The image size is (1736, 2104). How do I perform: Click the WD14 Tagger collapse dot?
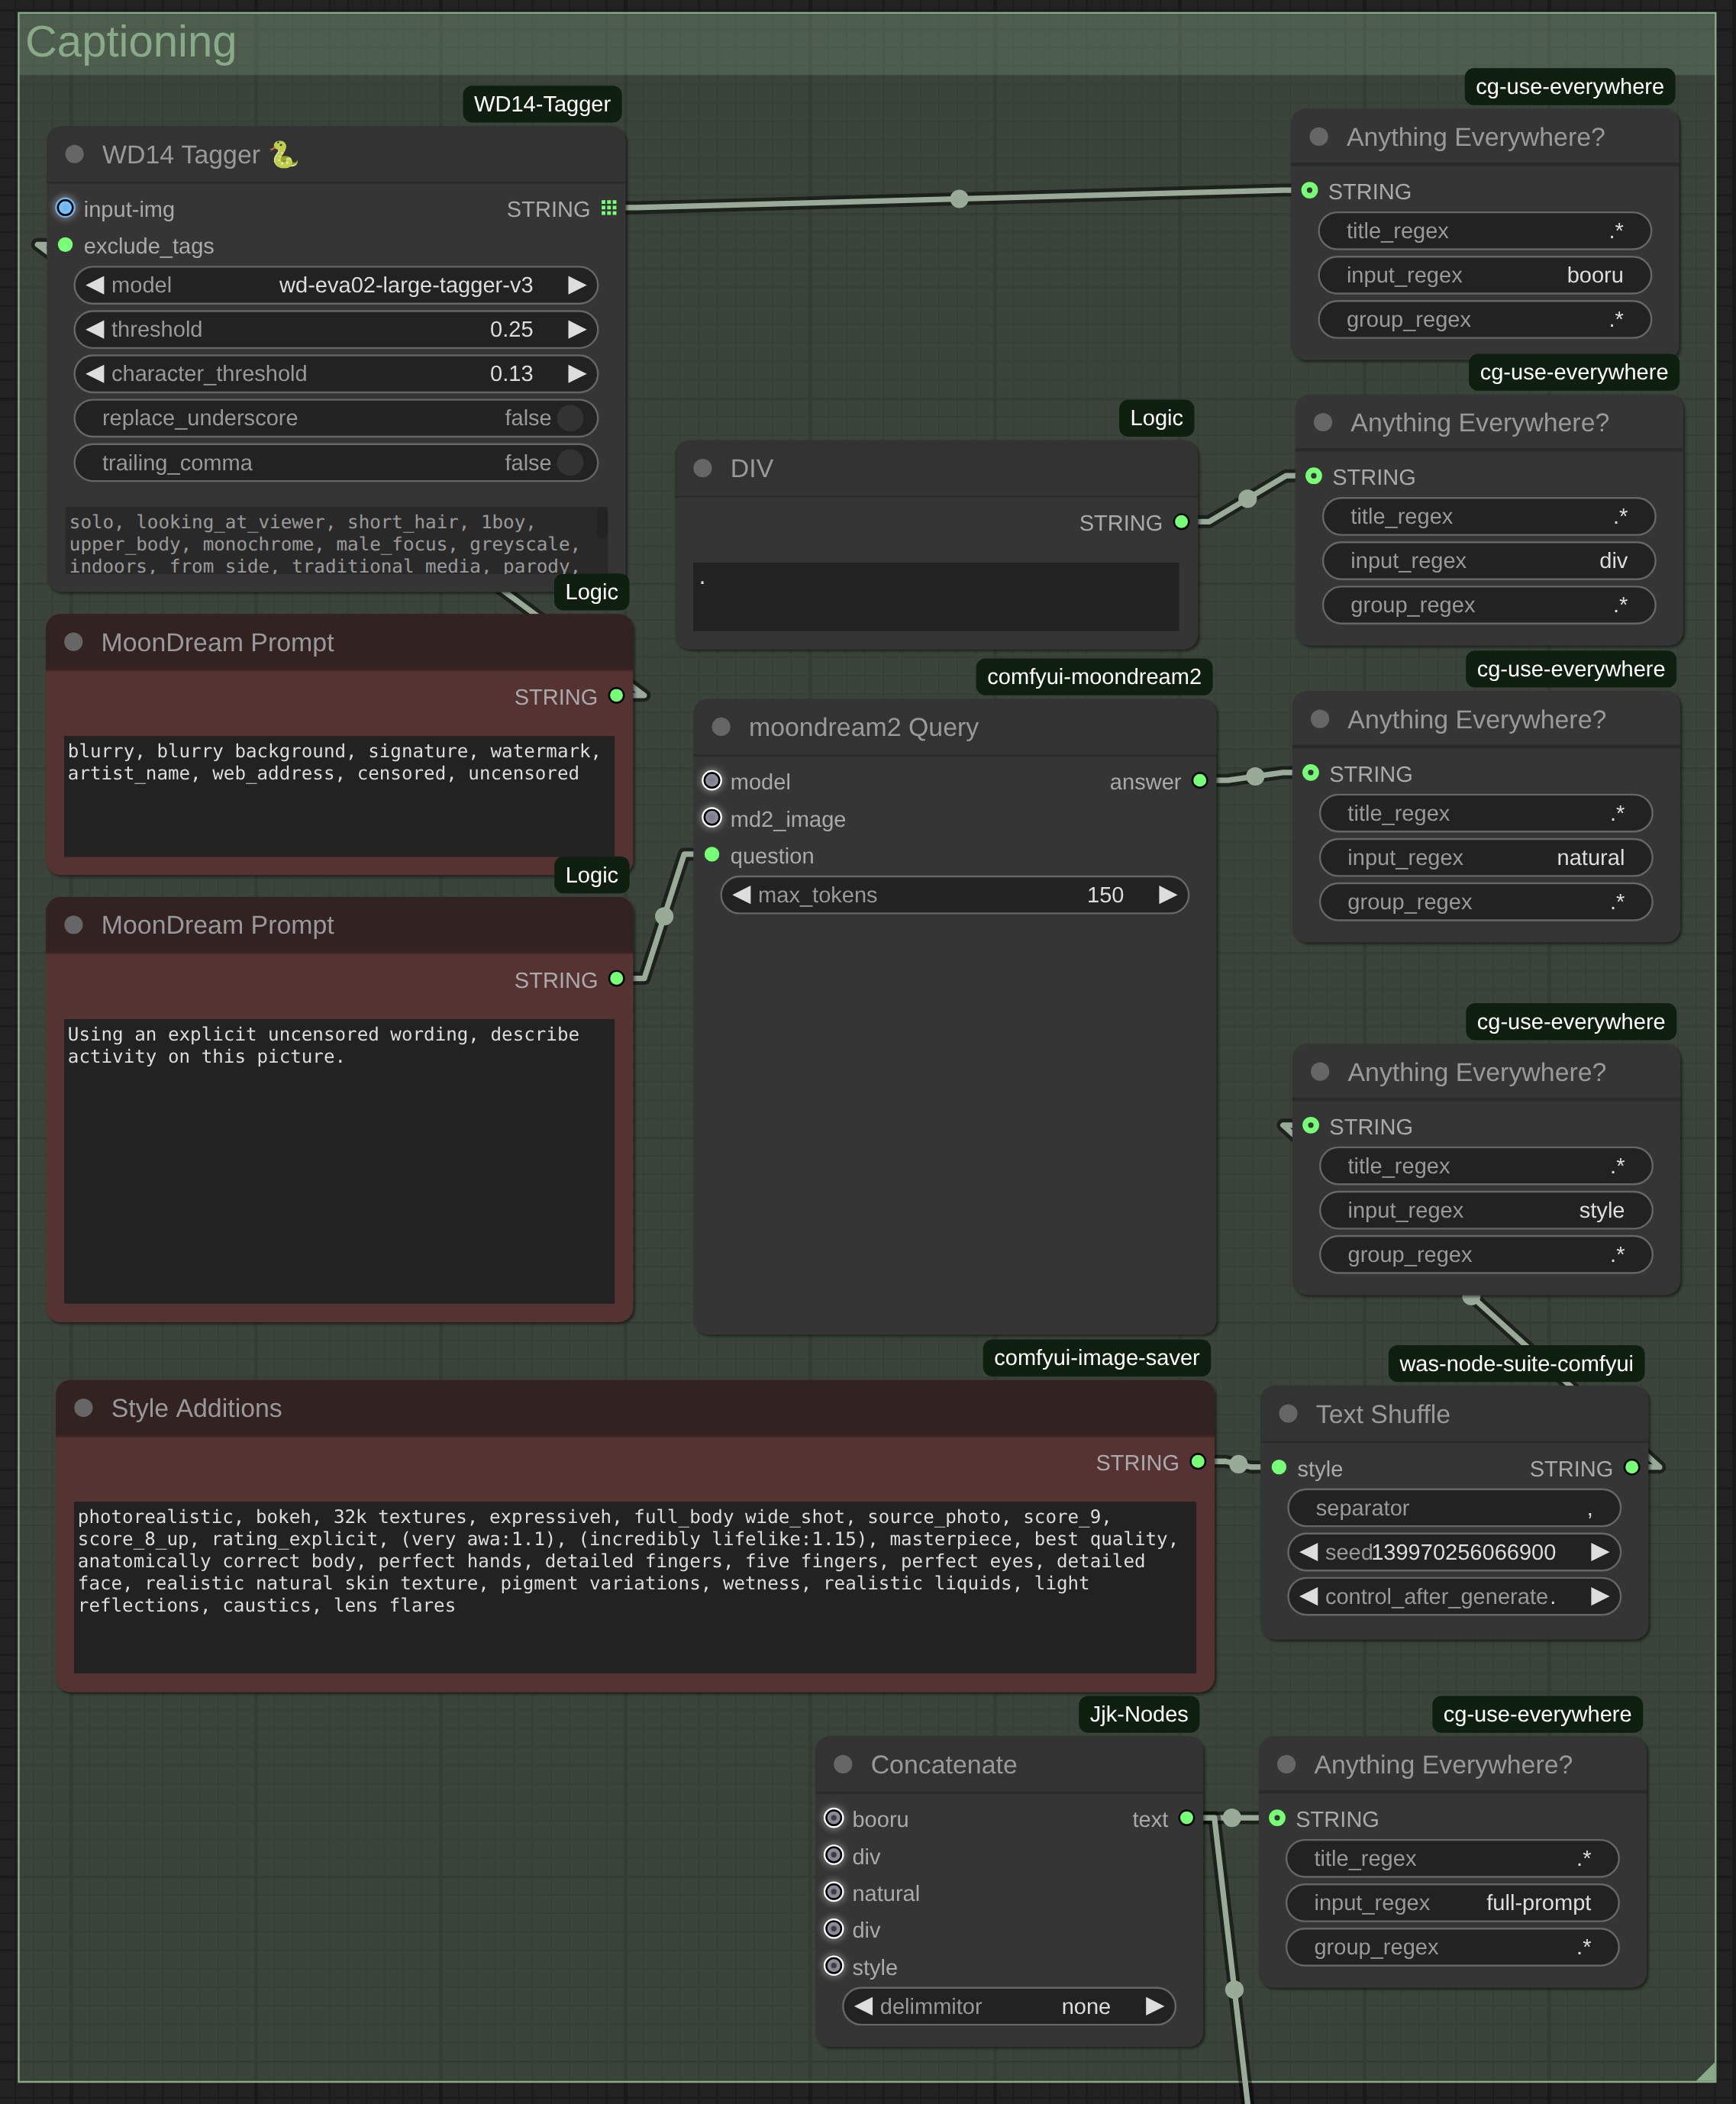pos(74,154)
